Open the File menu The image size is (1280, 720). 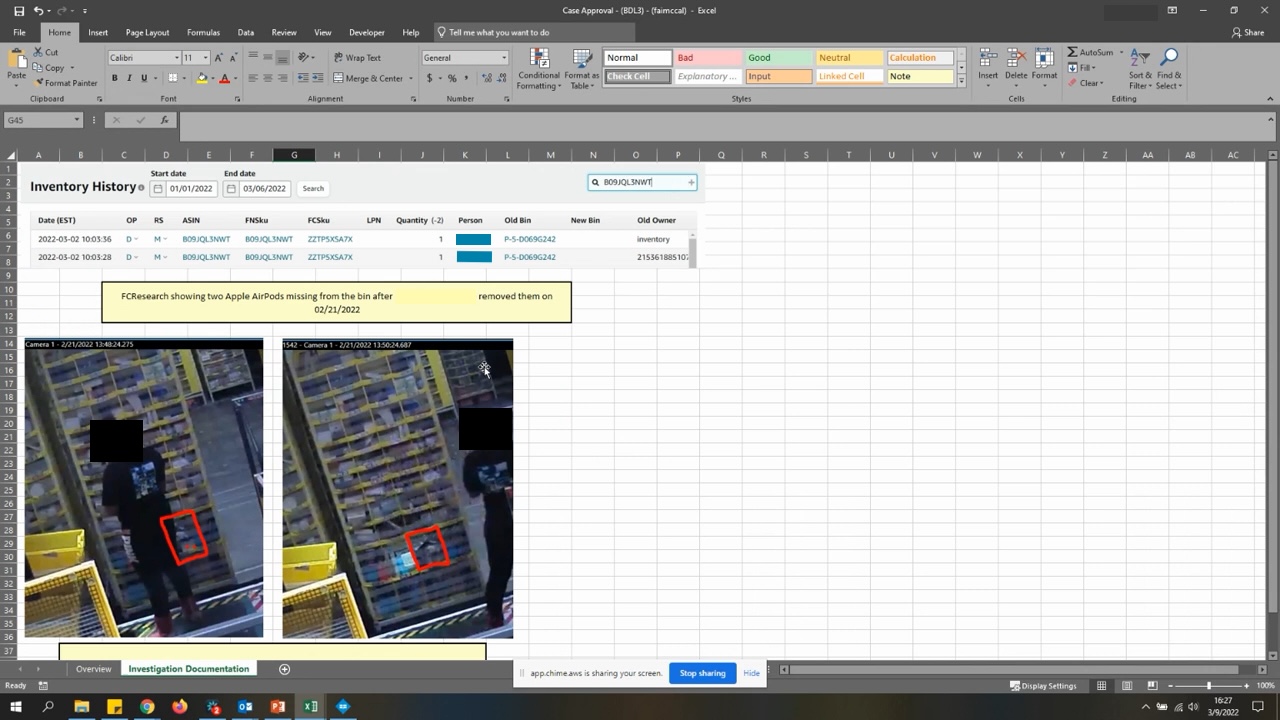pos(19,32)
